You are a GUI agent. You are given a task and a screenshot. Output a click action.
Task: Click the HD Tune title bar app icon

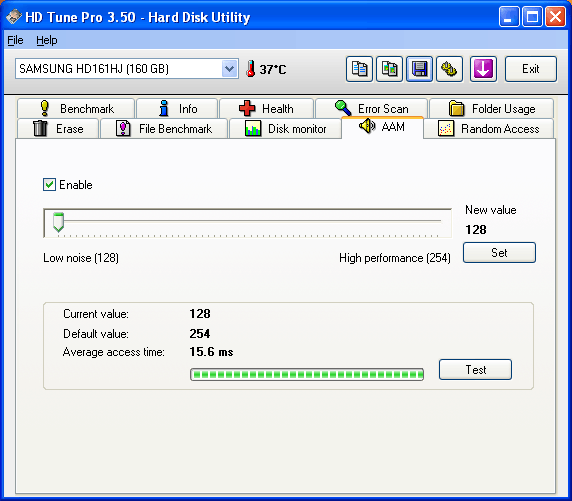13,17
